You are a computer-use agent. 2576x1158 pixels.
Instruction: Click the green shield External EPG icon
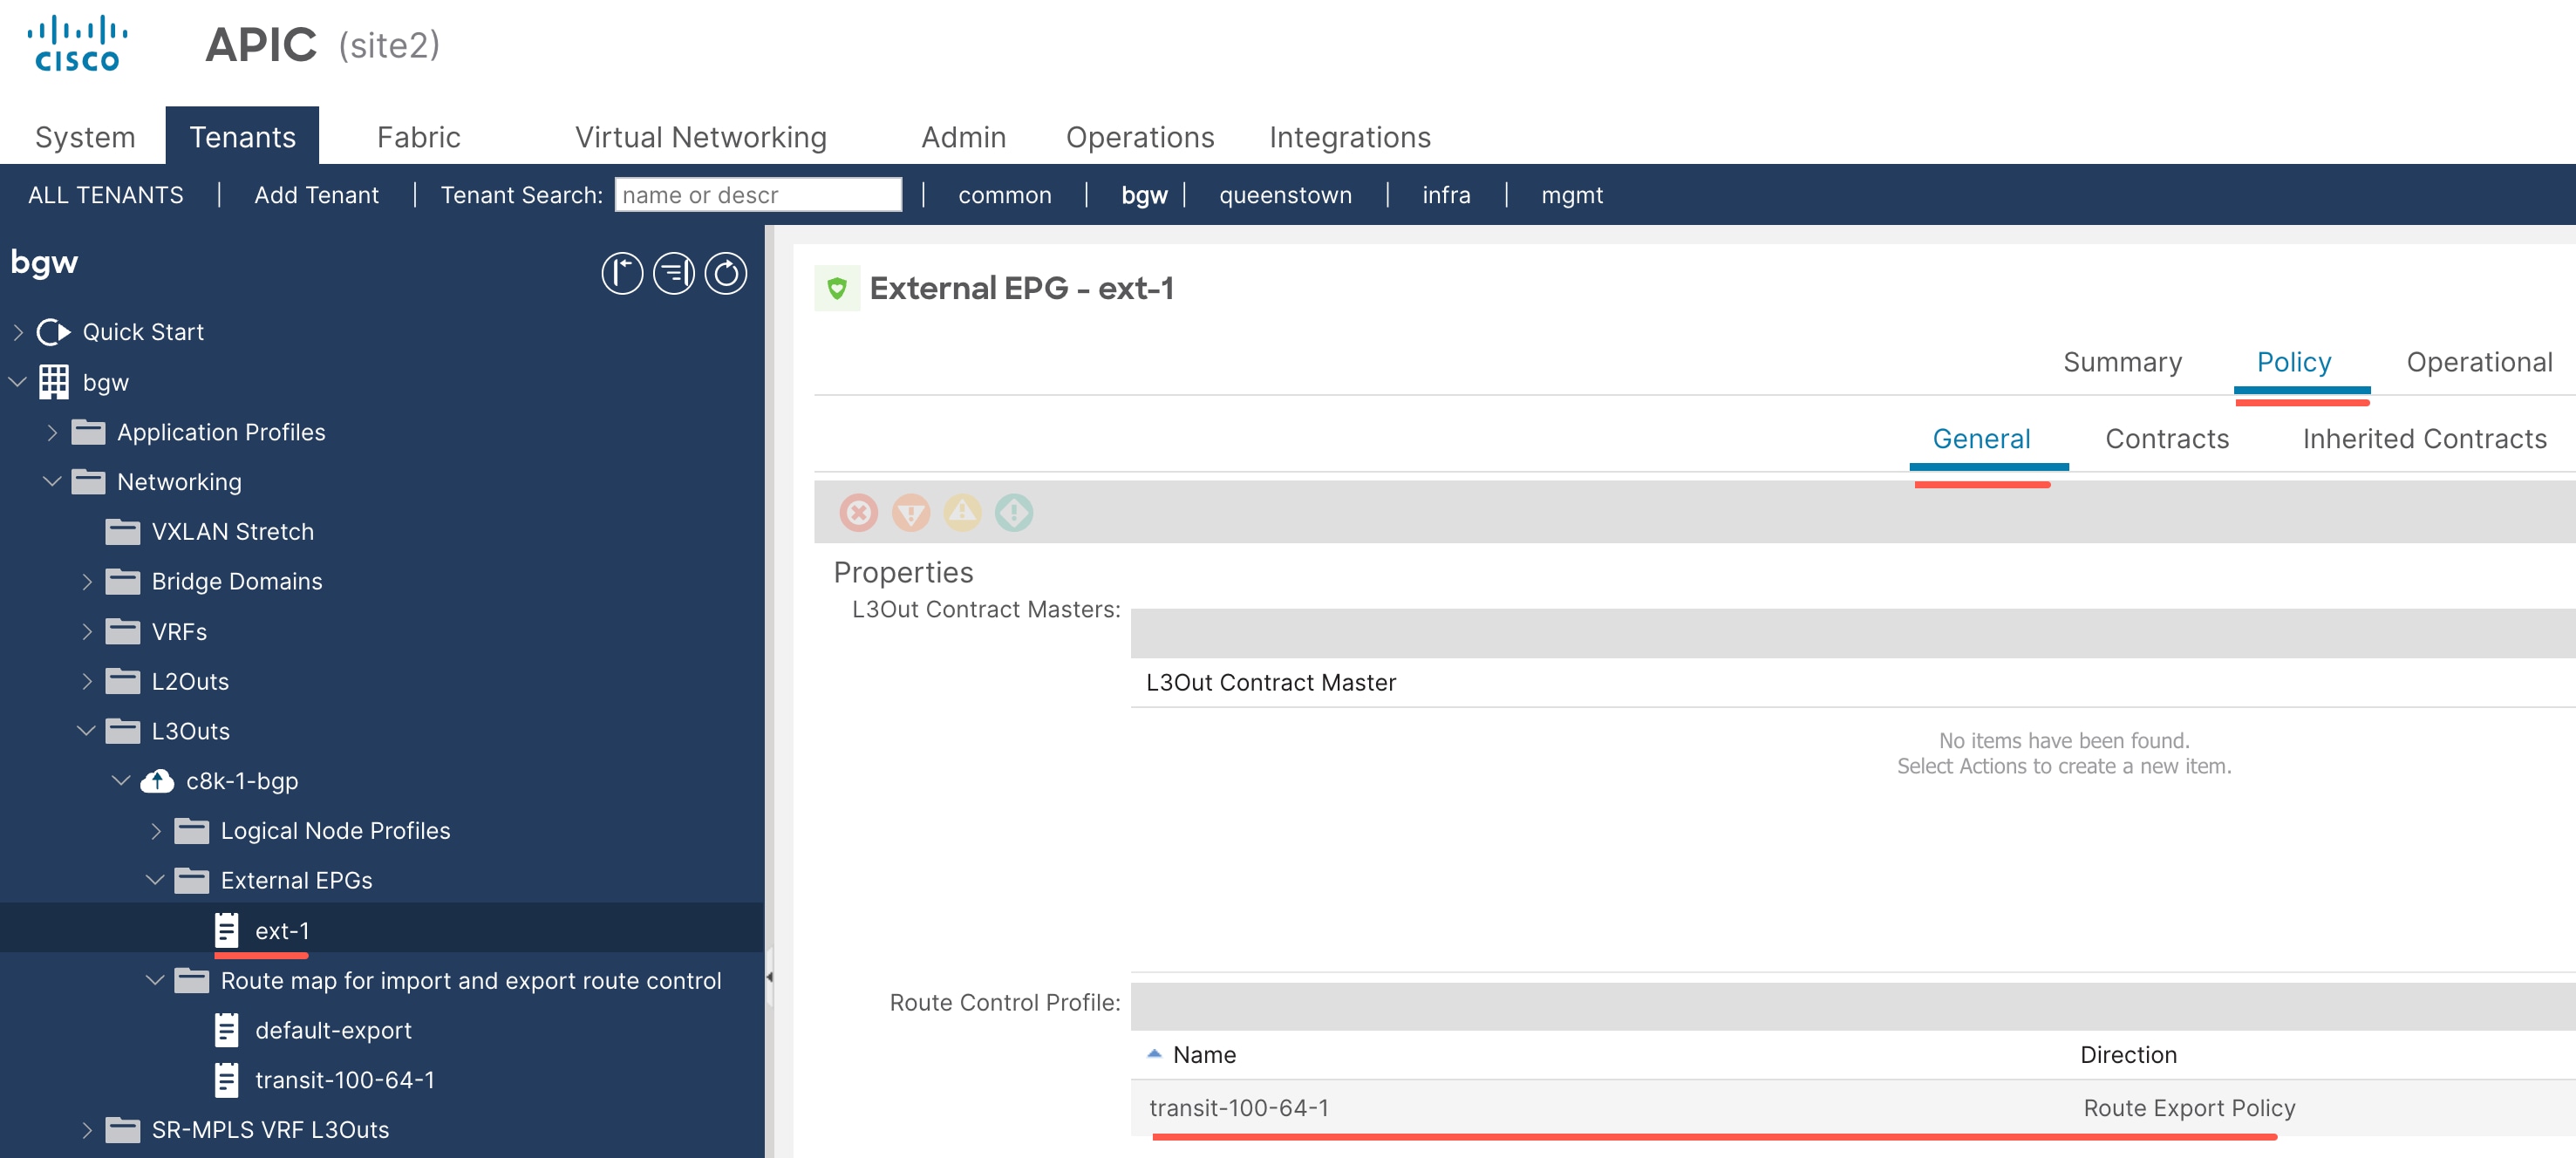(x=837, y=289)
